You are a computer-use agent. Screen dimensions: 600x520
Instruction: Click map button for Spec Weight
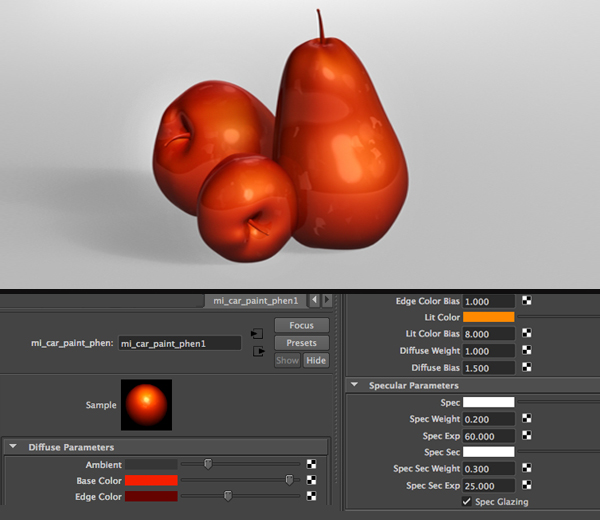[527, 418]
